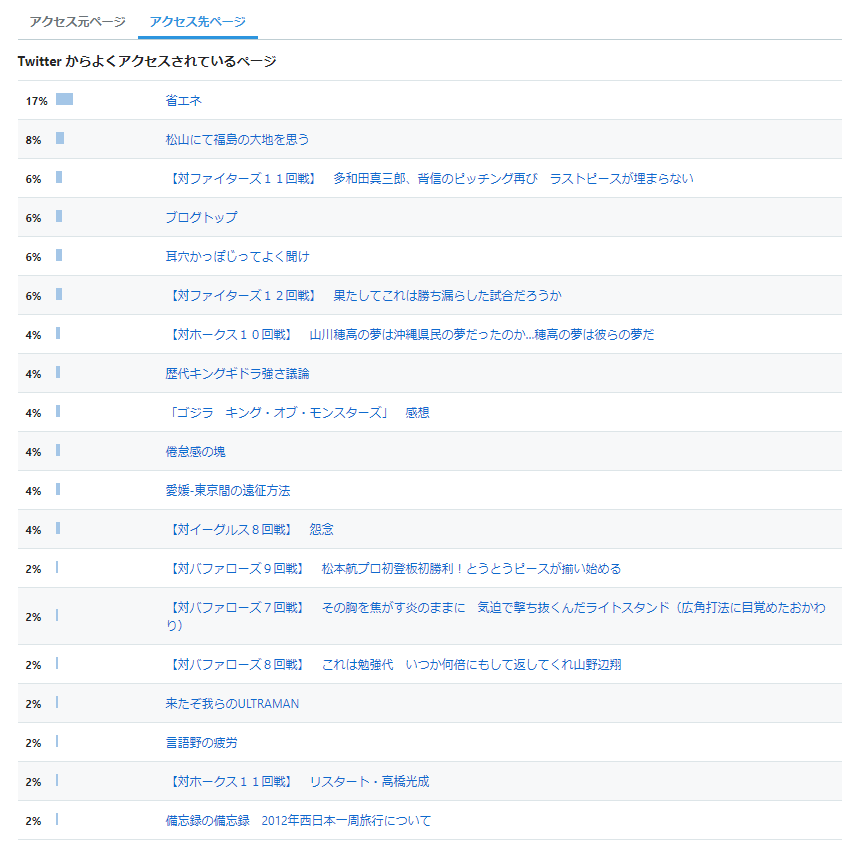Click the 6% value beside ブログトップ
Viewport: 842px width, 844px height.
(x=33, y=218)
